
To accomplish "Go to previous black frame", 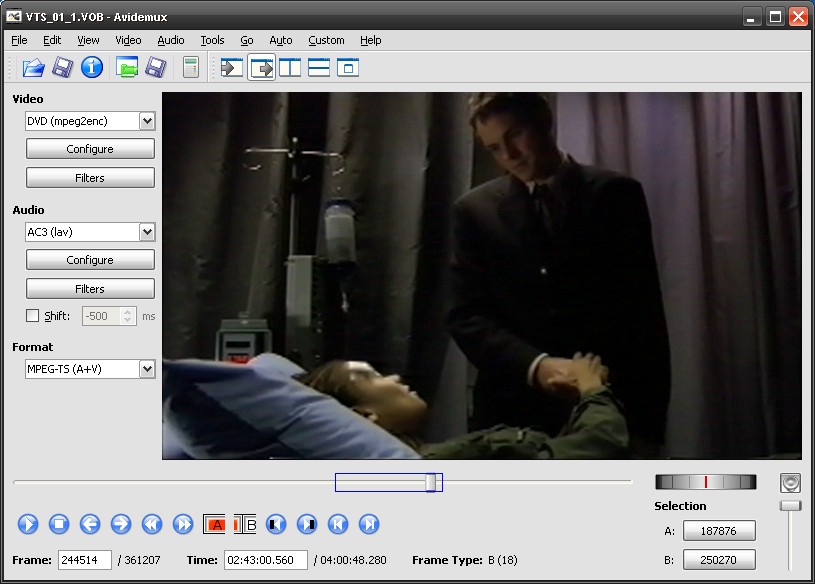I will tap(276, 524).
